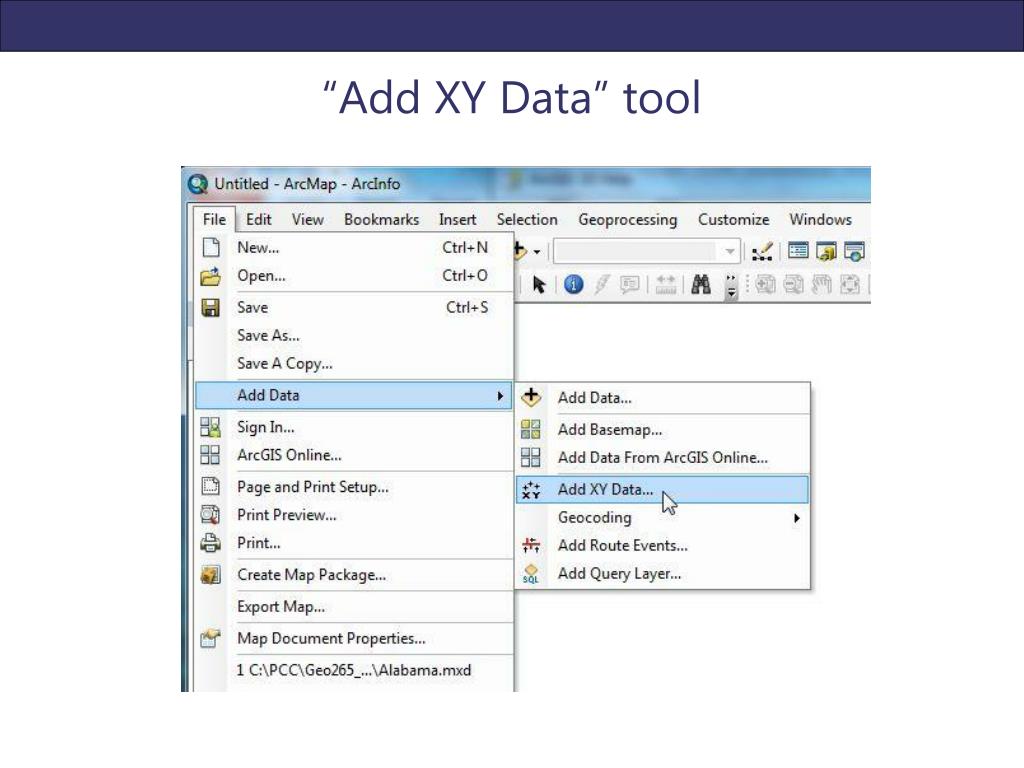Click the Print printer icon
The image size is (1024, 768).
(x=210, y=543)
